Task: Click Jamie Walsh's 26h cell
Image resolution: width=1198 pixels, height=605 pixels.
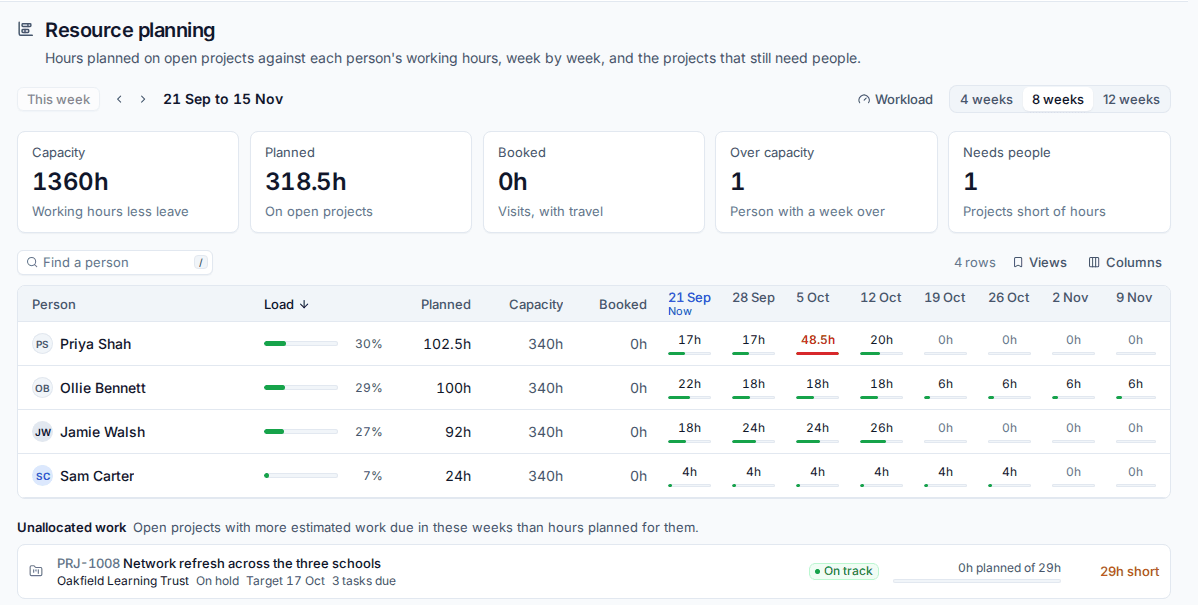Action: click(x=881, y=432)
